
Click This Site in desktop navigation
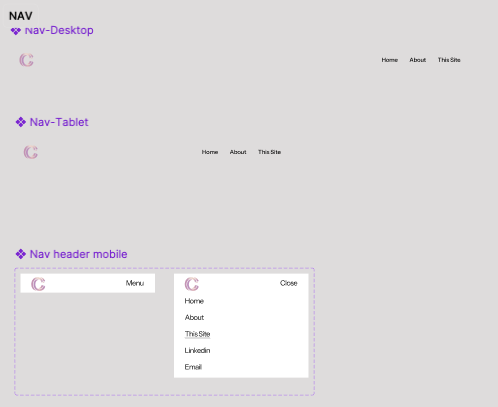(x=449, y=60)
